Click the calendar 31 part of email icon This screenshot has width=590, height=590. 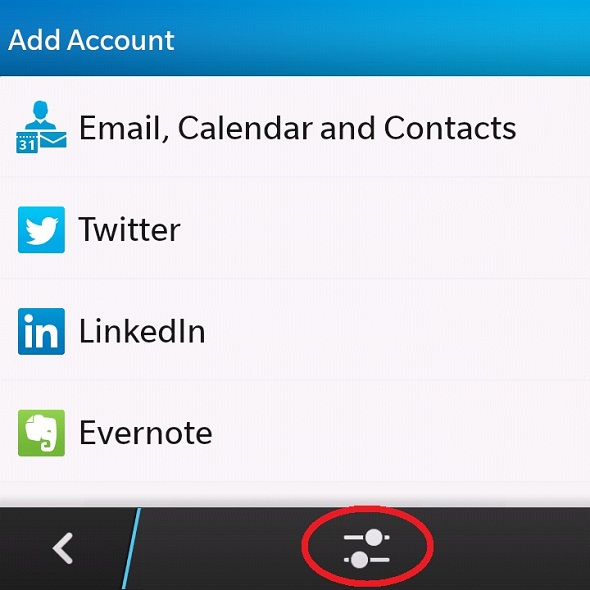(26, 143)
